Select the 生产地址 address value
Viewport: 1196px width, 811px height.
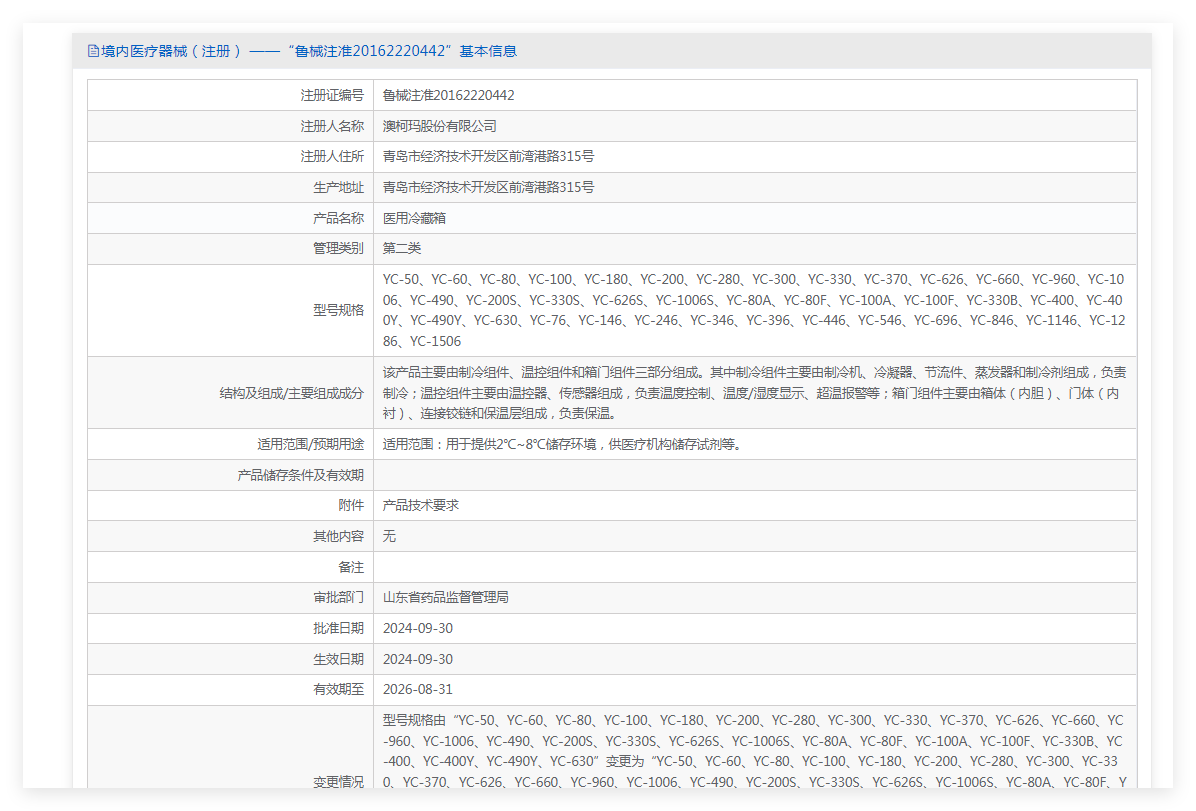click(x=488, y=188)
